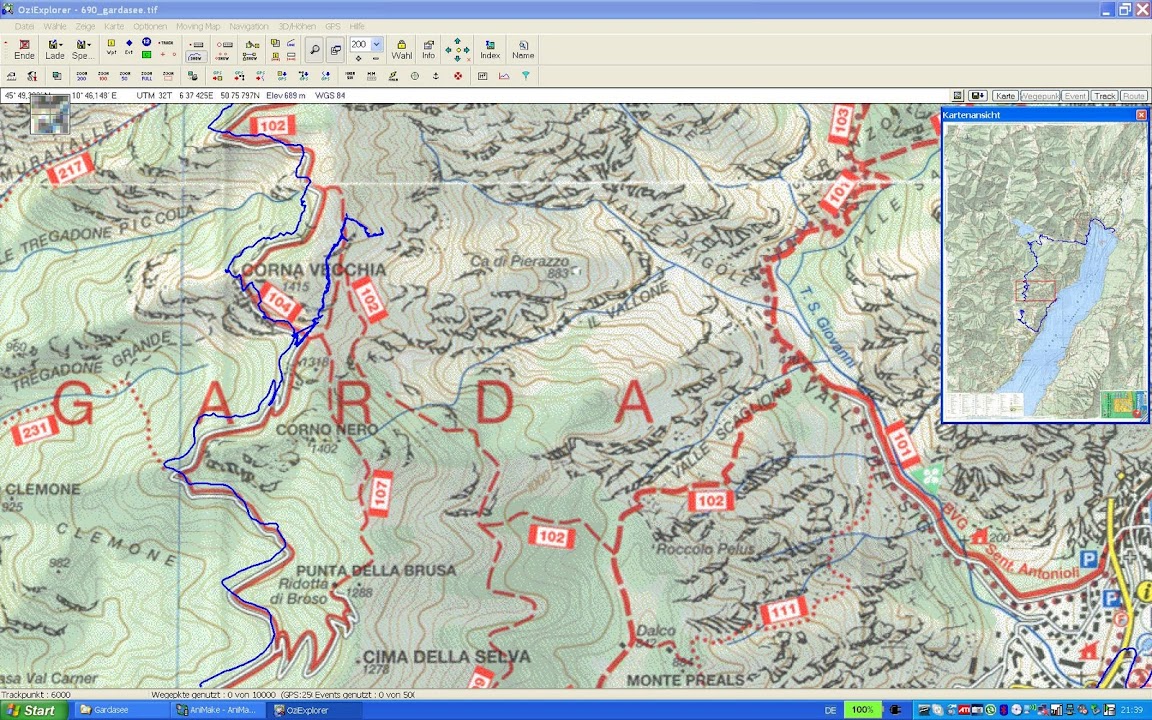1152x720 pixels.
Task: Expand the zoom level 200 combo box
Action: [377, 44]
